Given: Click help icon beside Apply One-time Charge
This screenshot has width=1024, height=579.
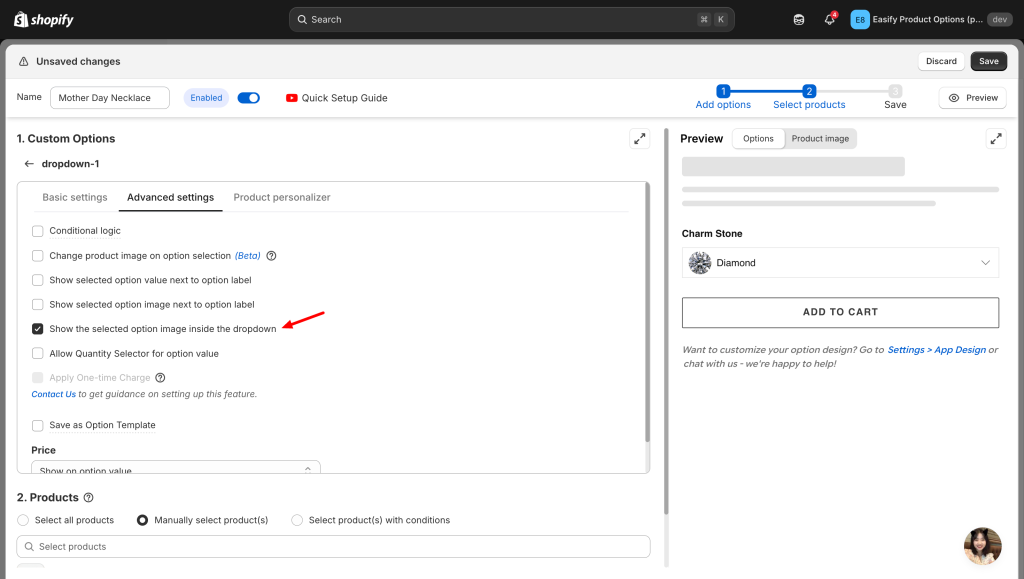Looking at the screenshot, I should tap(160, 378).
